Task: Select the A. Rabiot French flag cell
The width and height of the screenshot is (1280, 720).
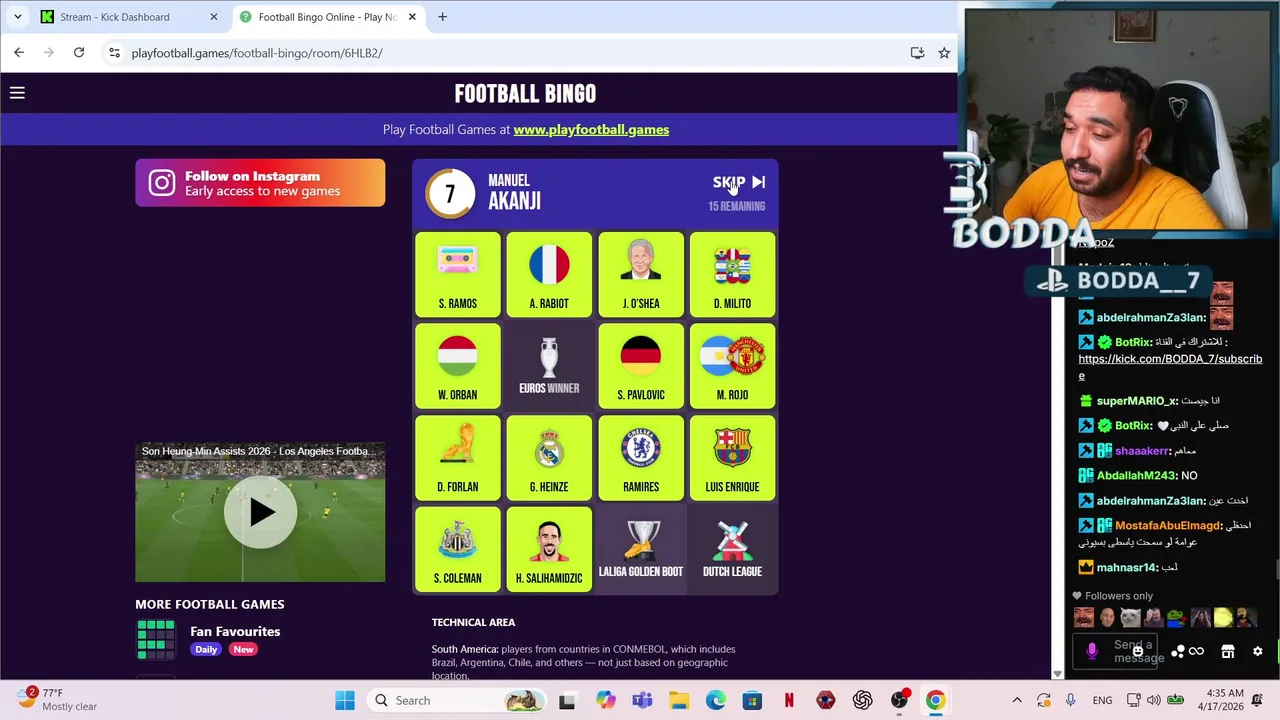Action: coord(549,274)
